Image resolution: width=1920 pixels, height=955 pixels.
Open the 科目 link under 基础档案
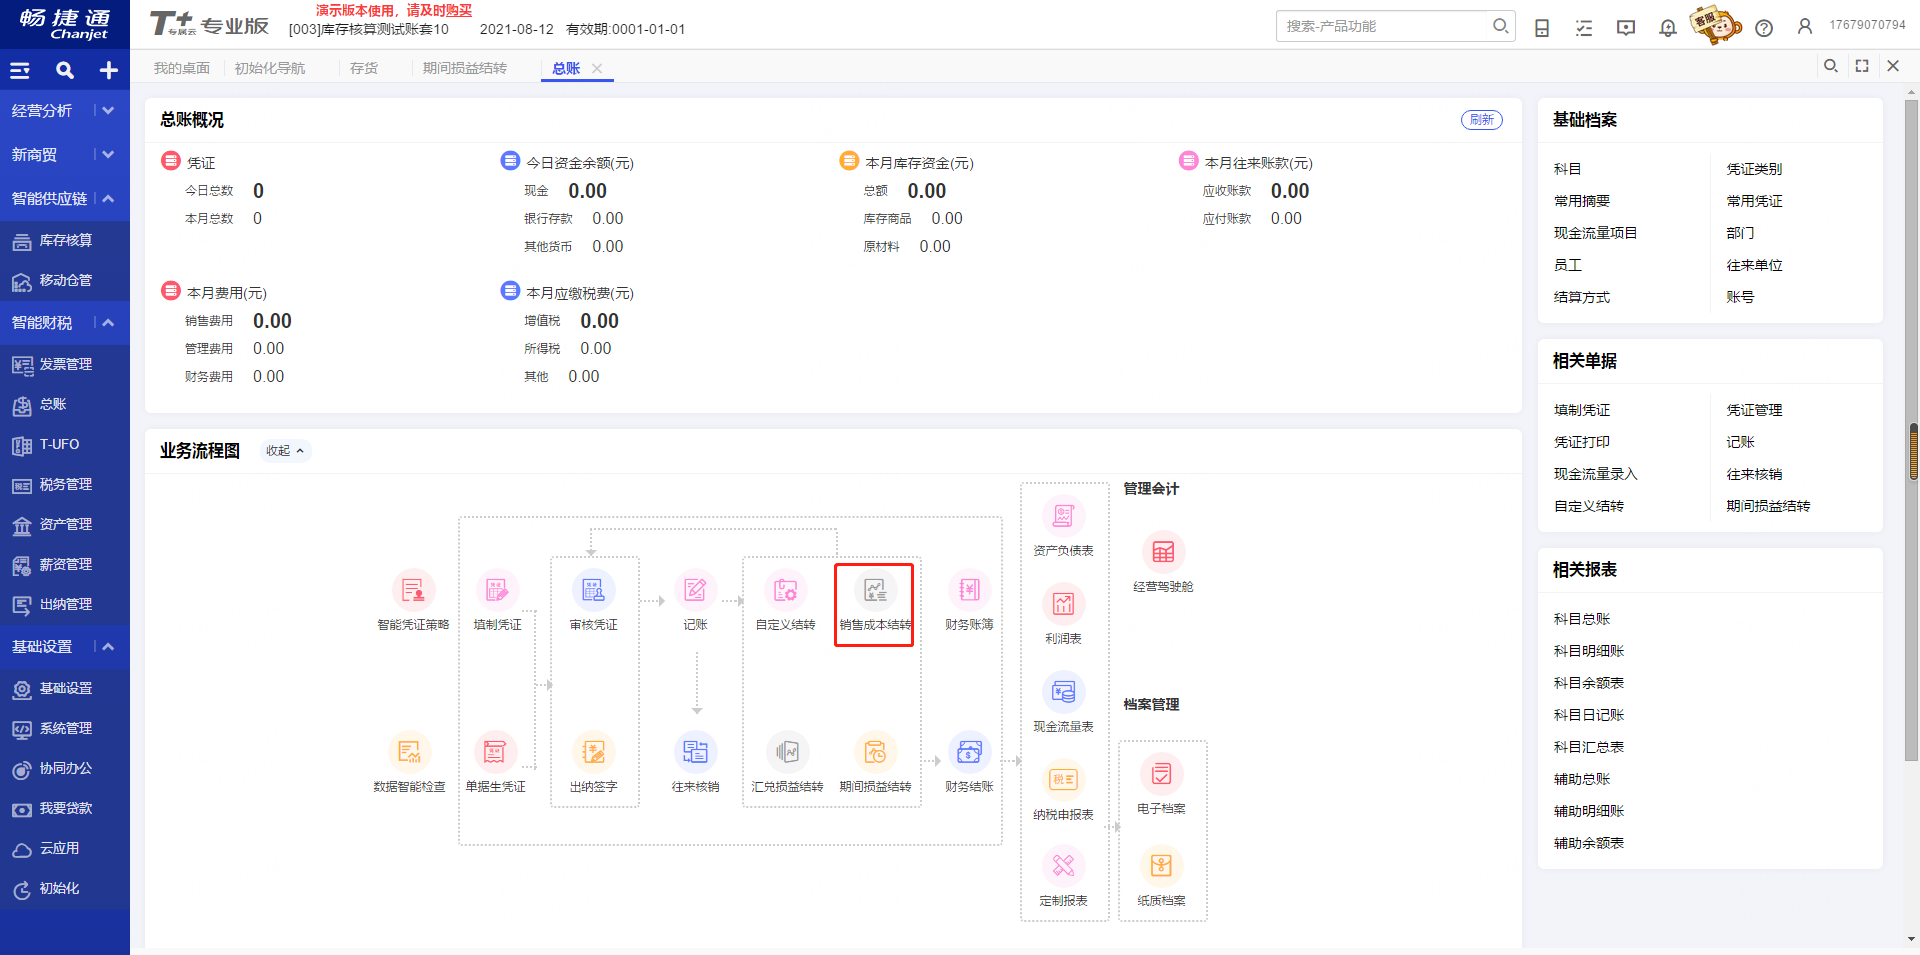point(1568,169)
